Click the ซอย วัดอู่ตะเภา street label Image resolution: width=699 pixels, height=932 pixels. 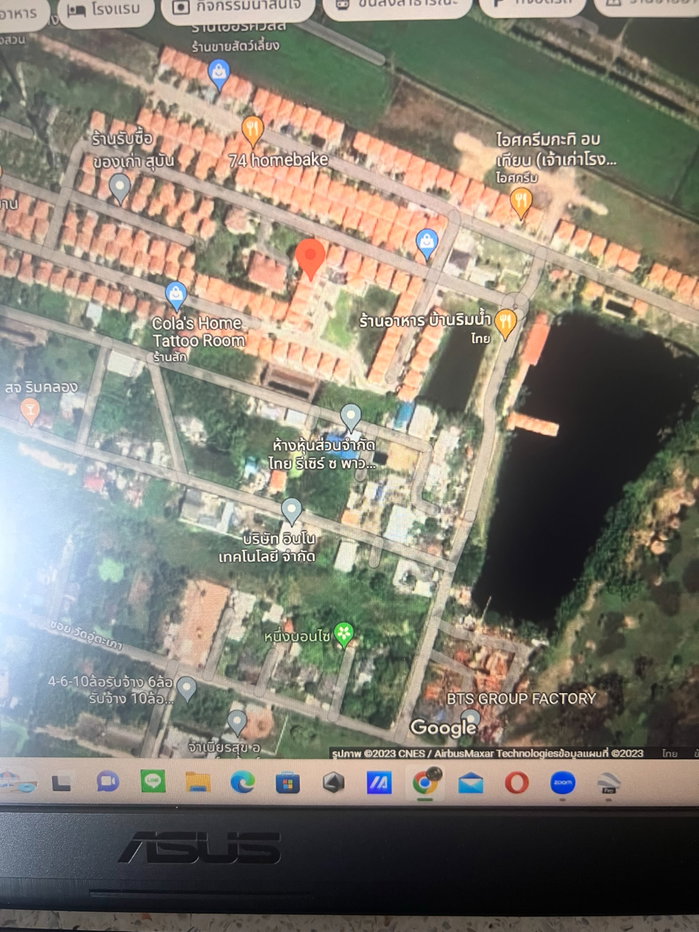(86, 637)
